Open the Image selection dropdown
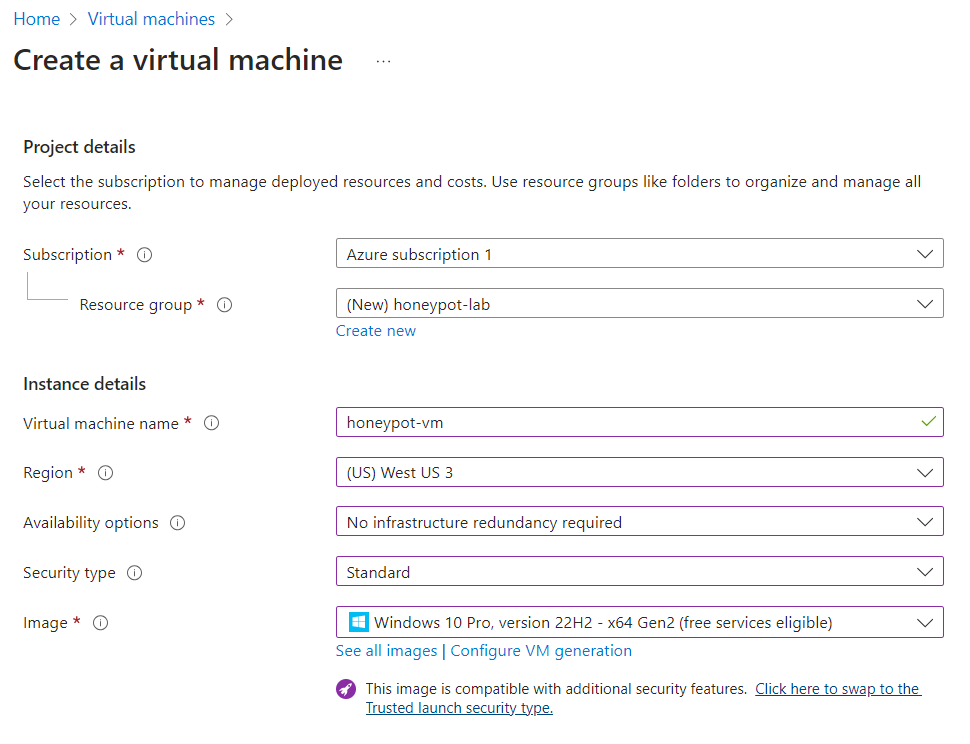This screenshot has width=970, height=744. [x=925, y=621]
